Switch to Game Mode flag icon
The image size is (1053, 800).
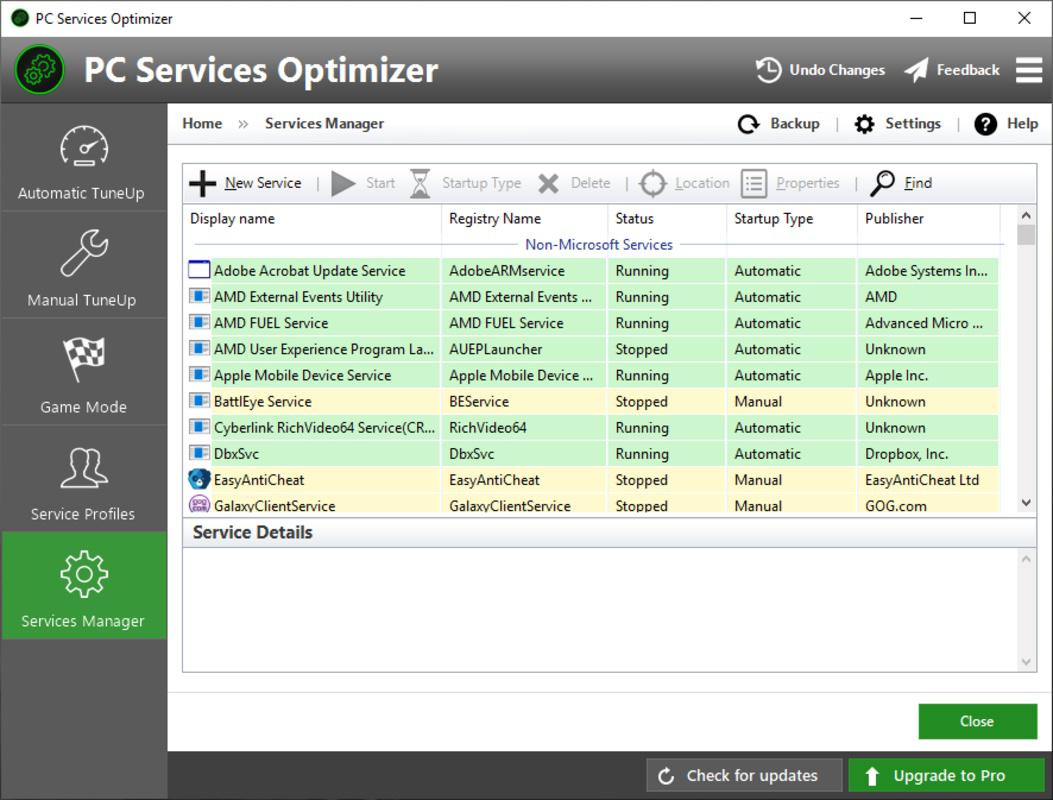(x=84, y=359)
